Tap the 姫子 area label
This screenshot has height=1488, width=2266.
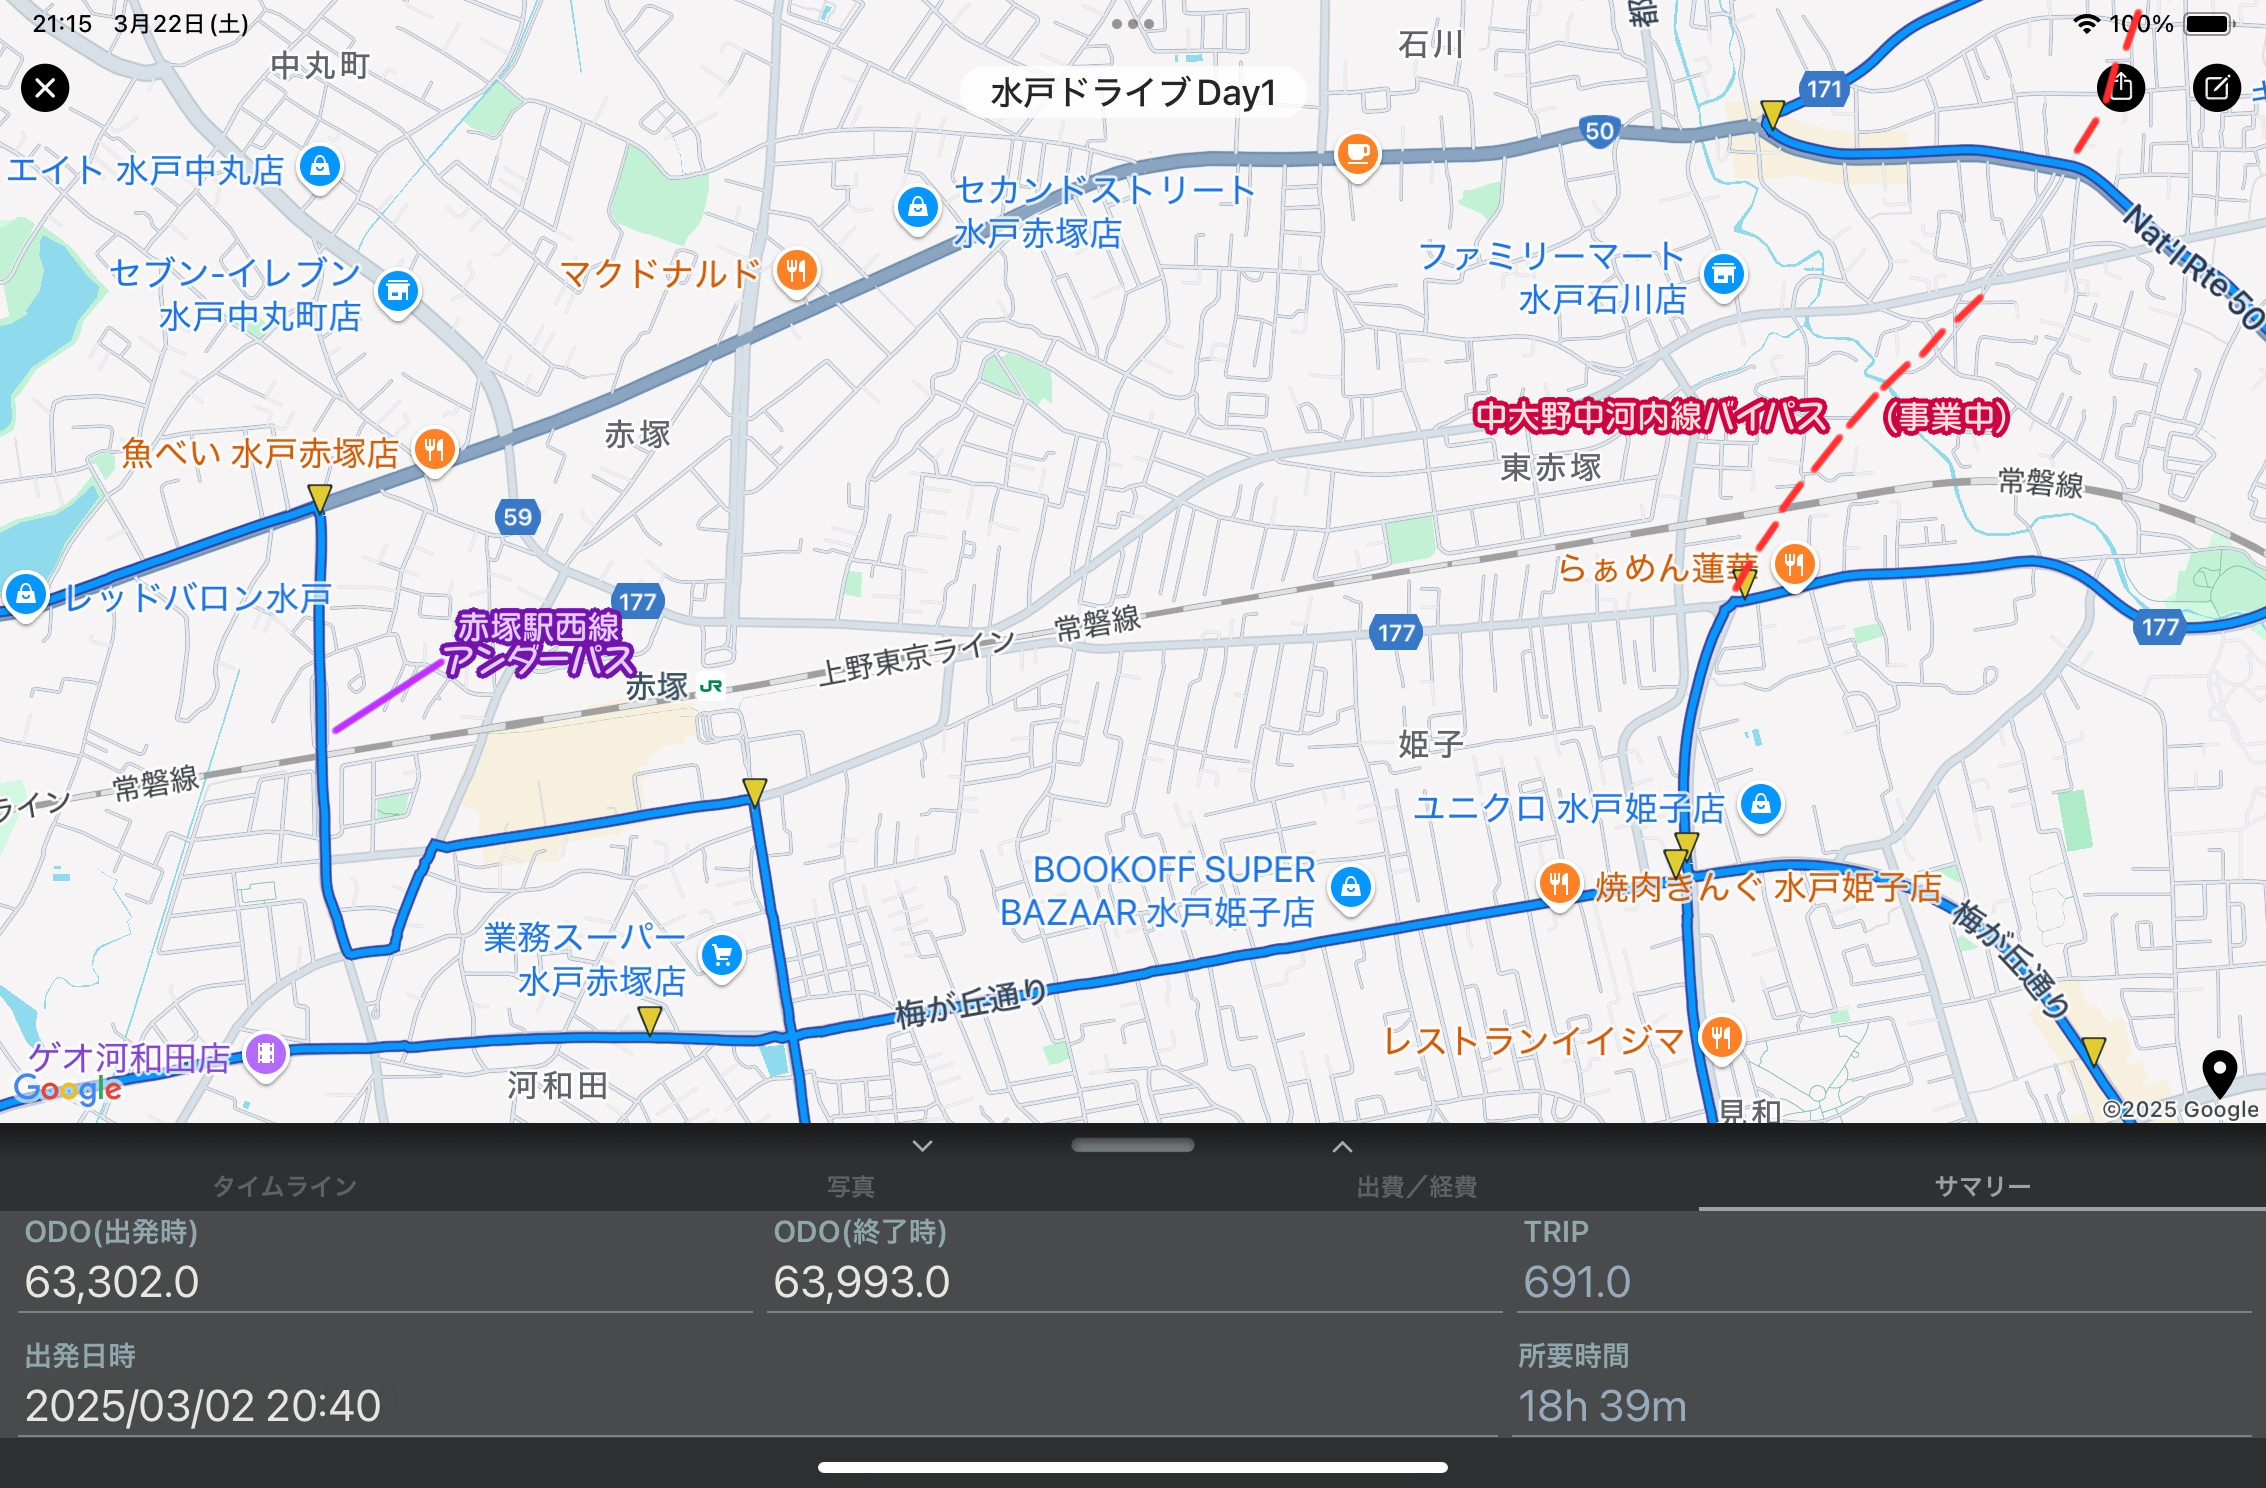coord(1431,744)
